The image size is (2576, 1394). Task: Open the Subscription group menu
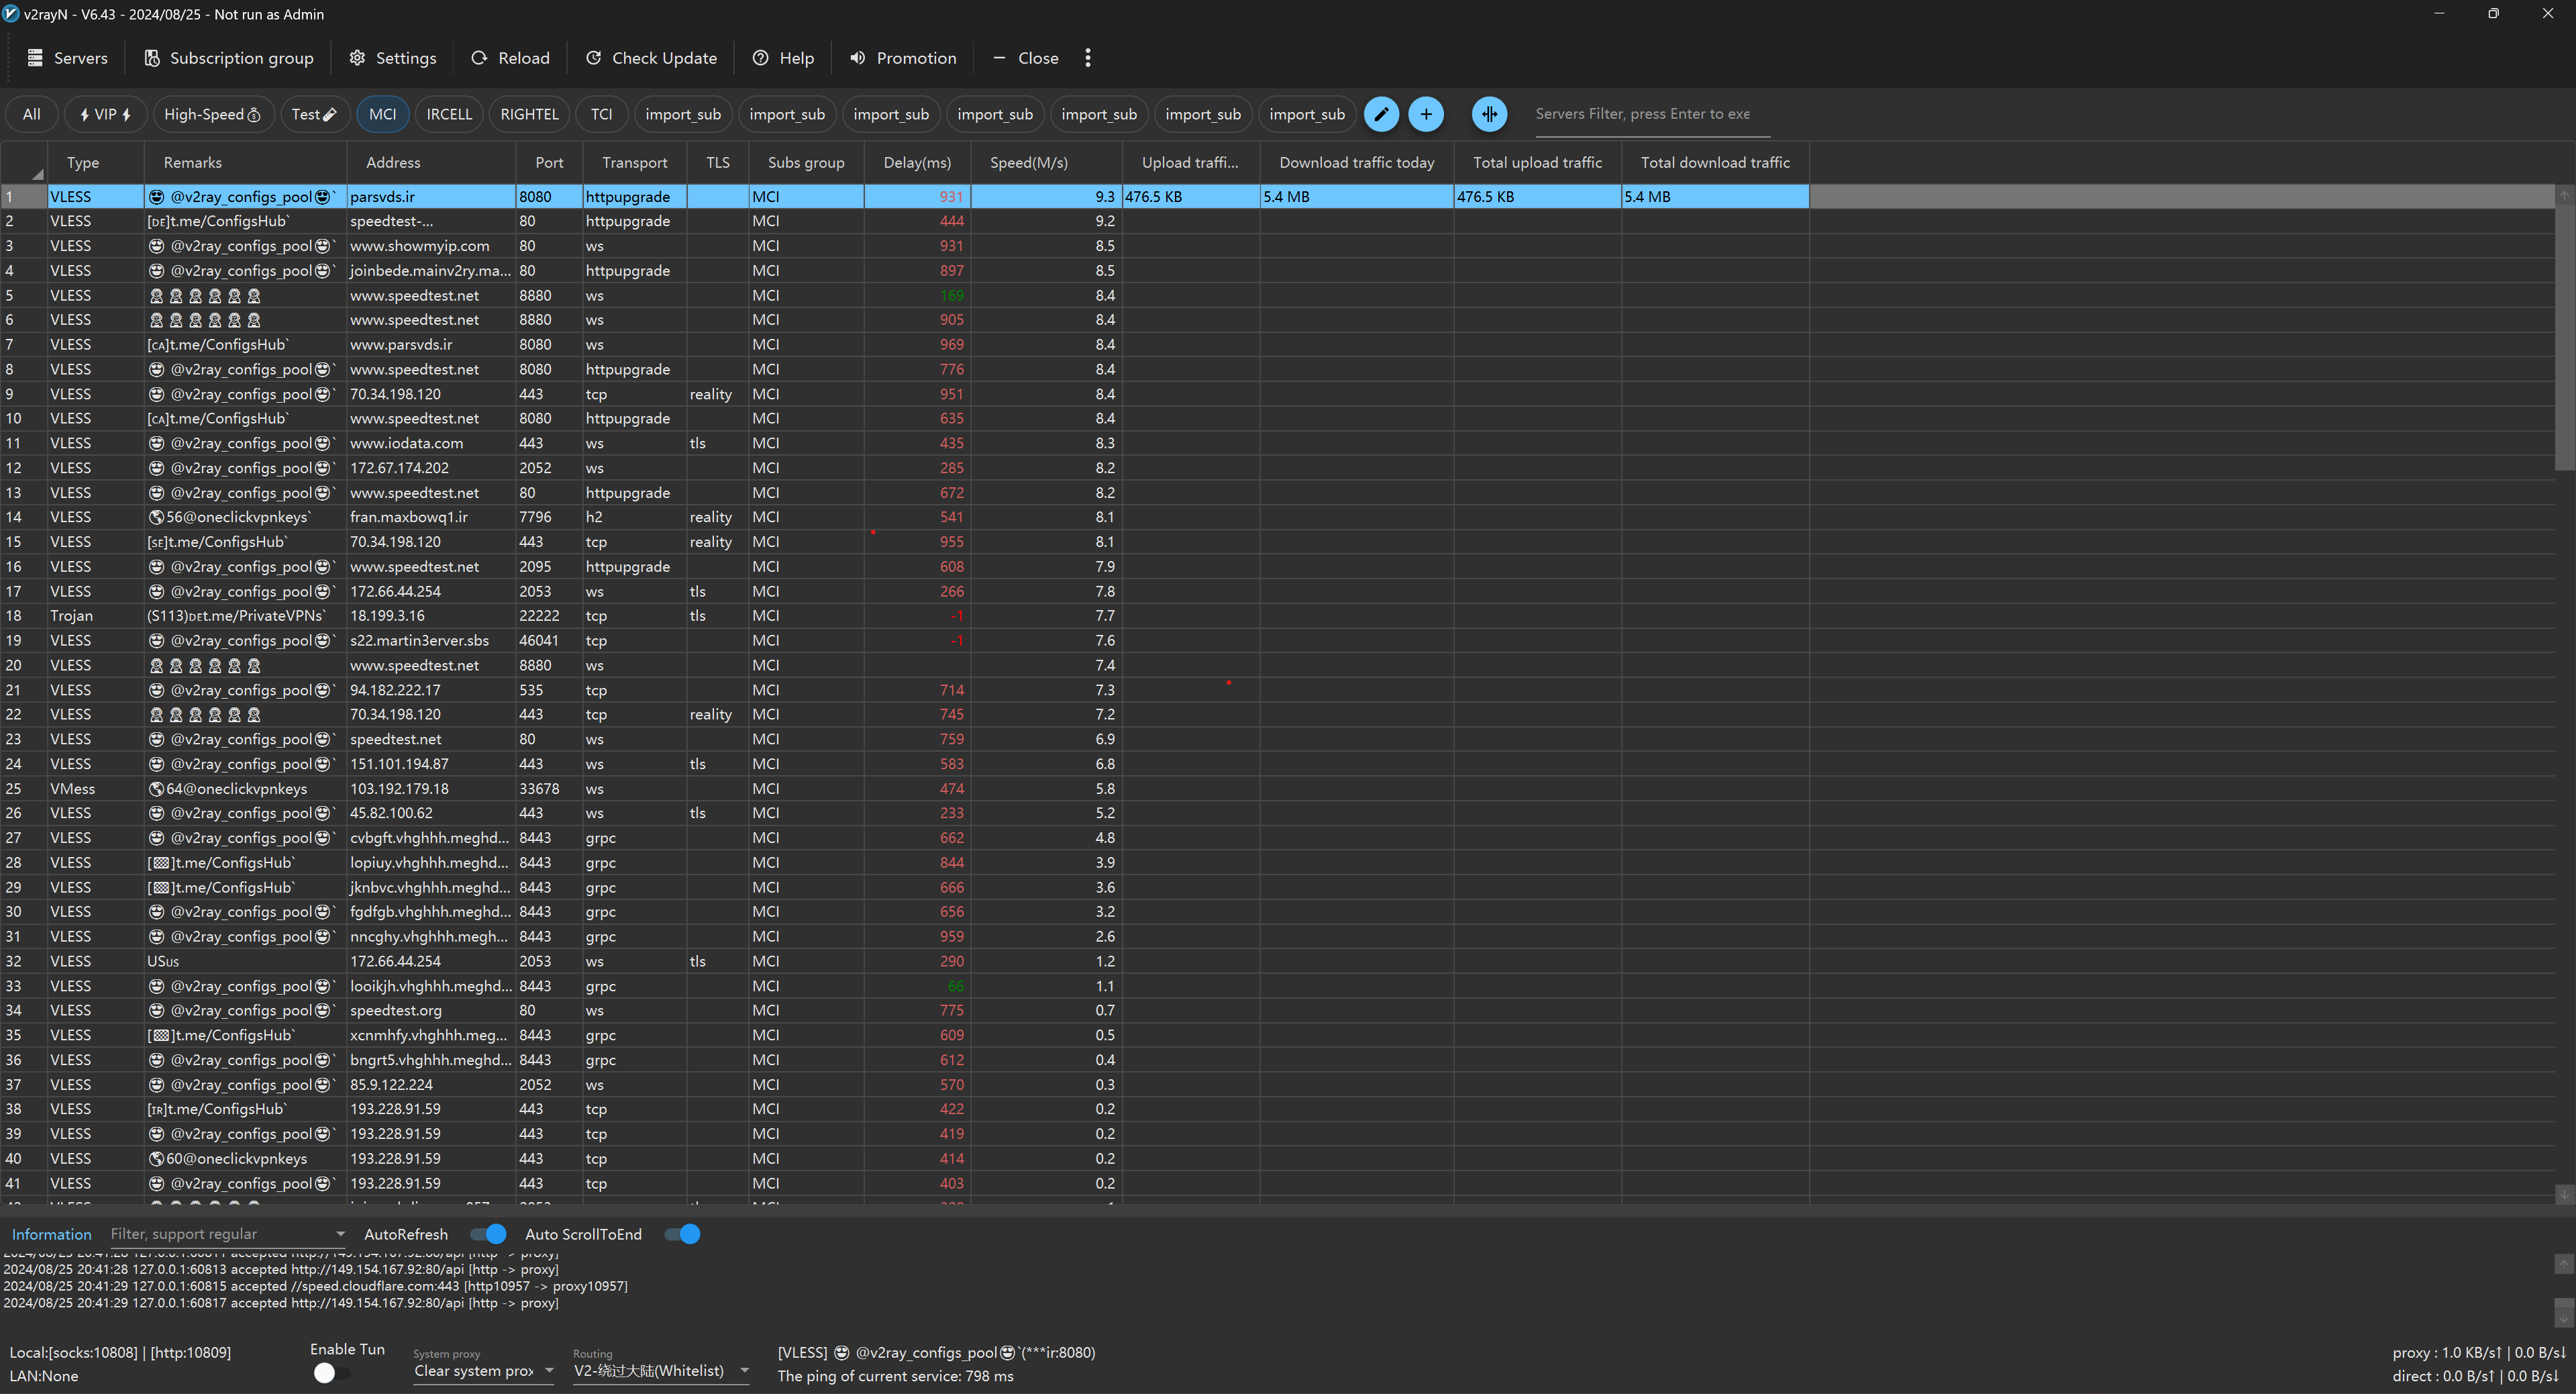point(229,58)
